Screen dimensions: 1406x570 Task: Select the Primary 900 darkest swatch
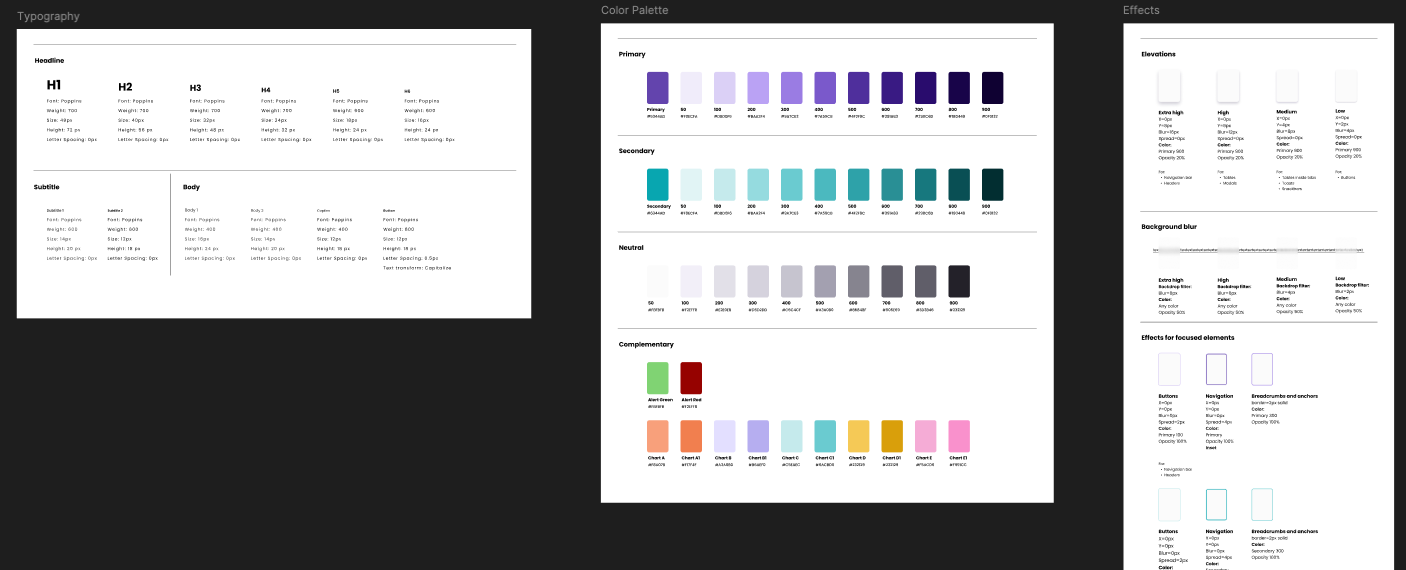(992, 88)
